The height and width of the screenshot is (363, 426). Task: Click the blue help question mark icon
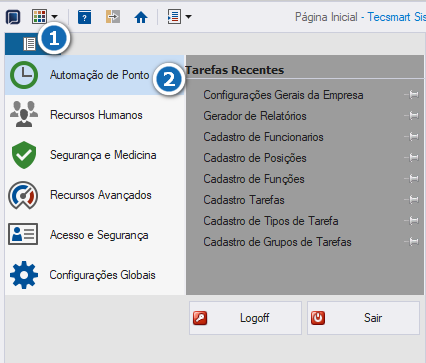[85, 17]
